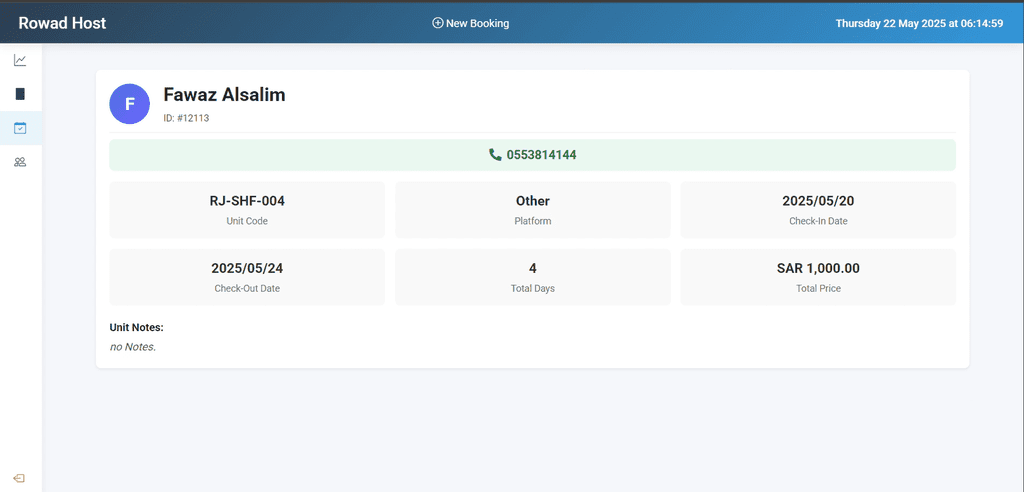1024x492 pixels.
Task: Click the 'no Notes.' text
Action: 133,347
